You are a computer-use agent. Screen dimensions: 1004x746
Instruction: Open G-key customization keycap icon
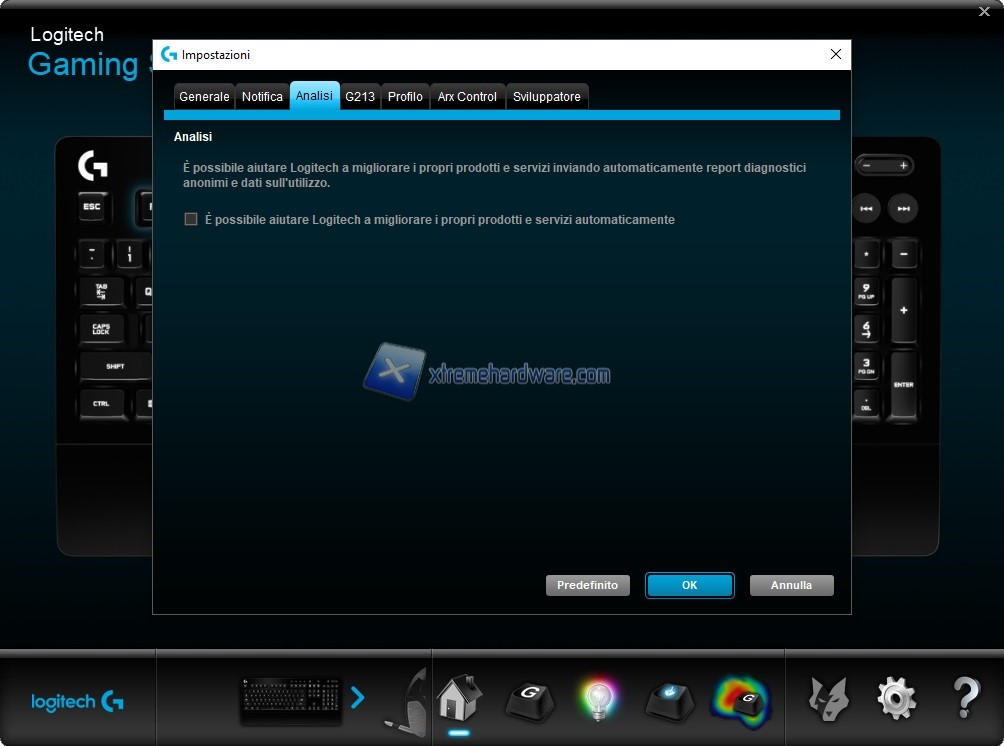click(529, 698)
